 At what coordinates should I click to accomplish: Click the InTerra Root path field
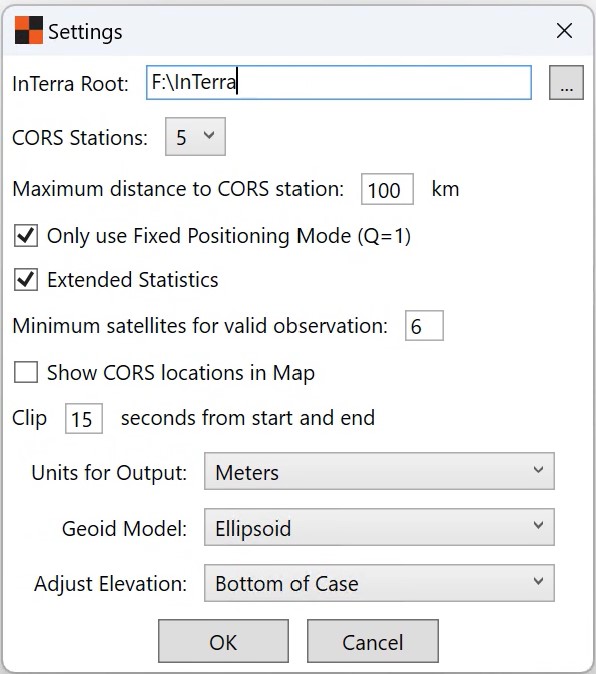339,83
